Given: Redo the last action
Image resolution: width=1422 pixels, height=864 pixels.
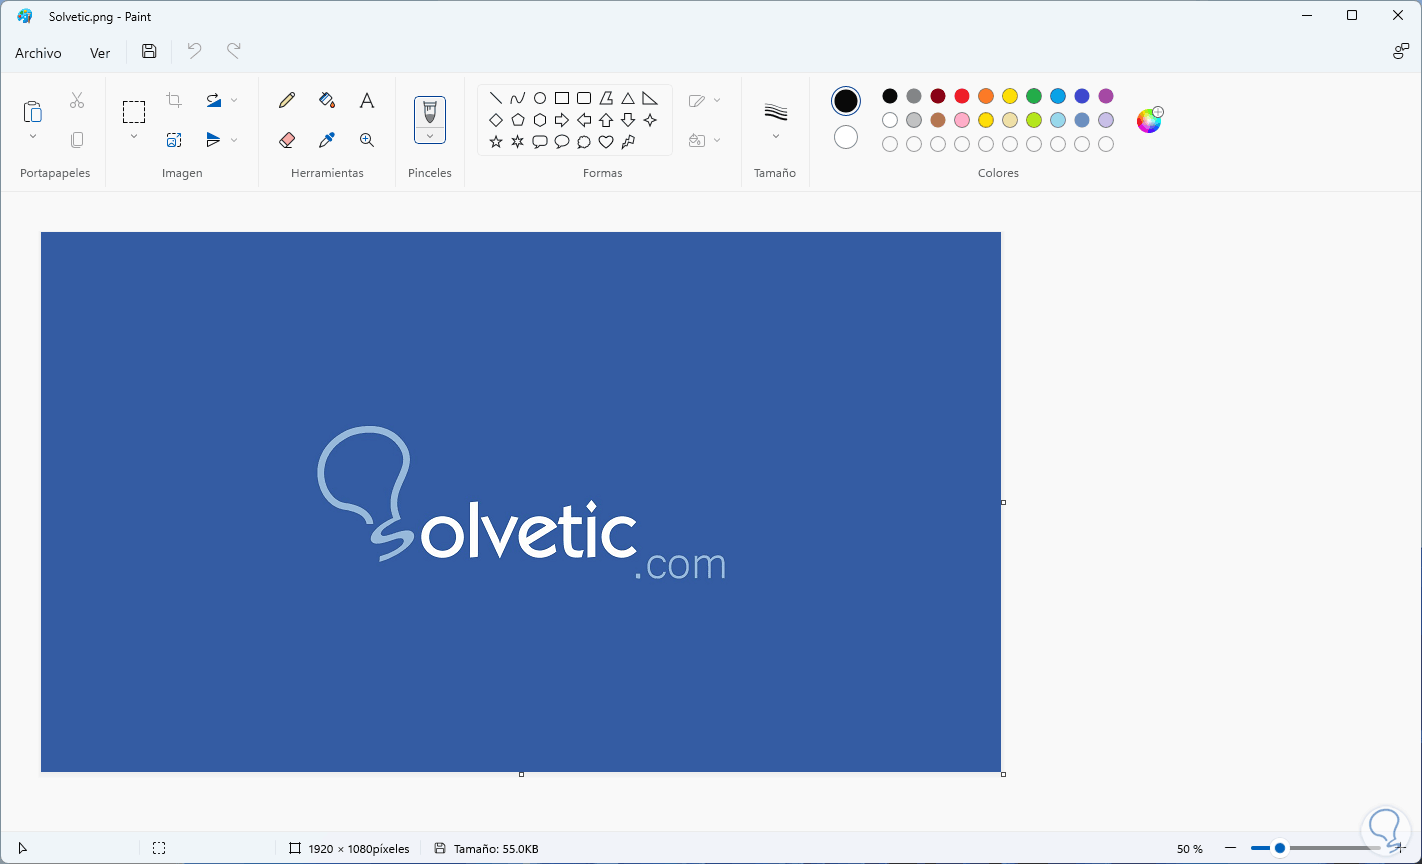Looking at the screenshot, I should pos(234,51).
